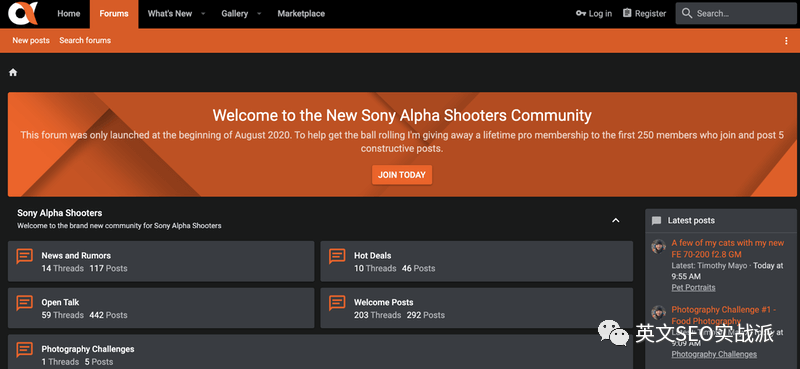Expand the What's New dropdown arrow
Screen dimensions: 800x369
(x=203, y=14)
